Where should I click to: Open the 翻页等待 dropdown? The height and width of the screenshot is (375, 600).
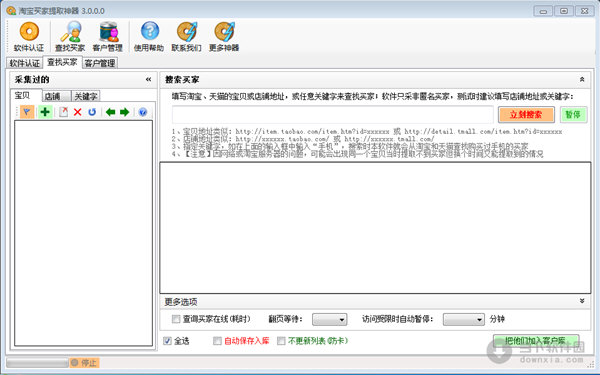329,319
